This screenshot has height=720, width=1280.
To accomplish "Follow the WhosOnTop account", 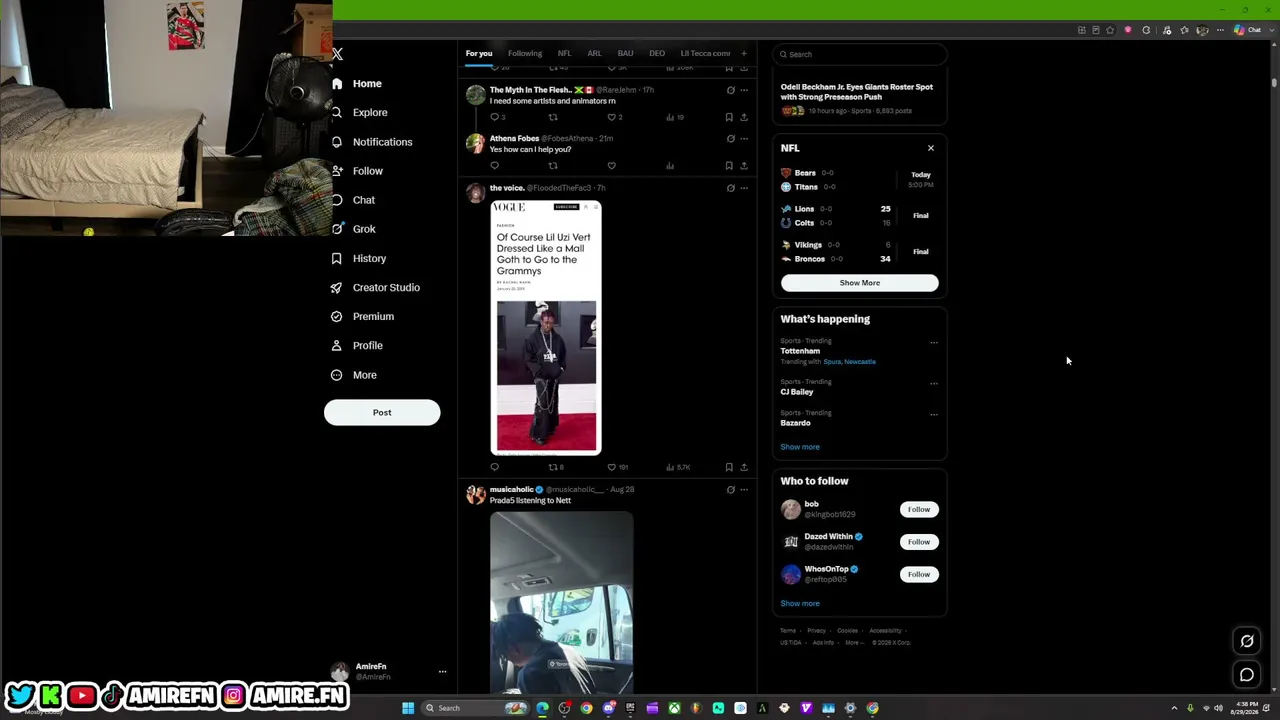I will [919, 574].
